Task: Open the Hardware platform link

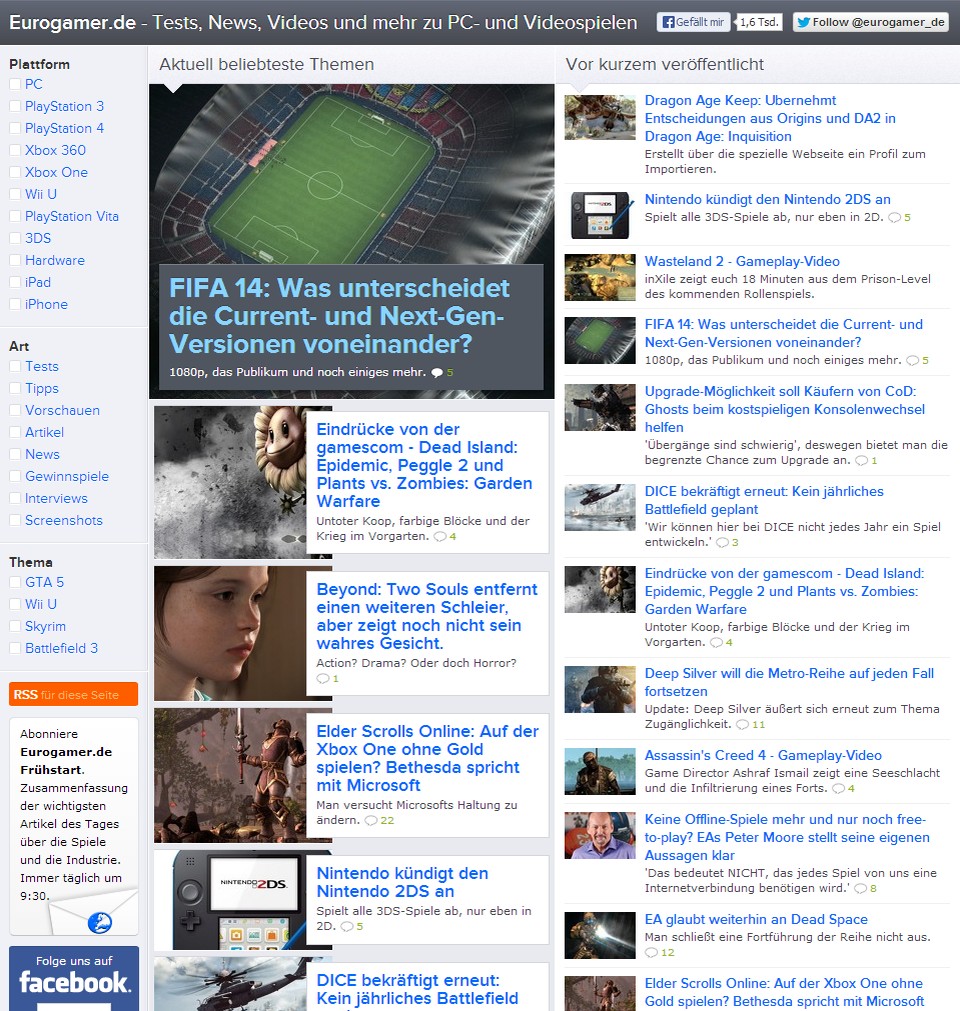Action: pyautogui.click(x=55, y=260)
